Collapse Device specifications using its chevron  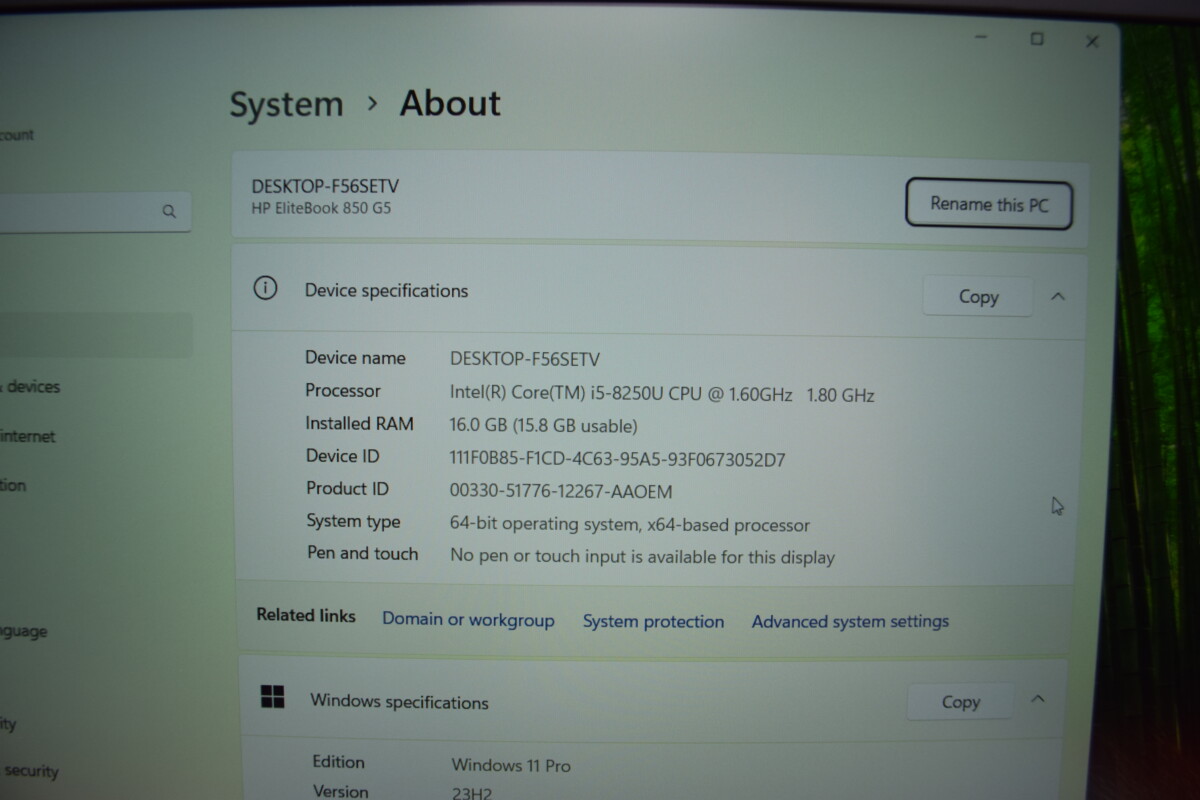pyautogui.click(x=1058, y=296)
